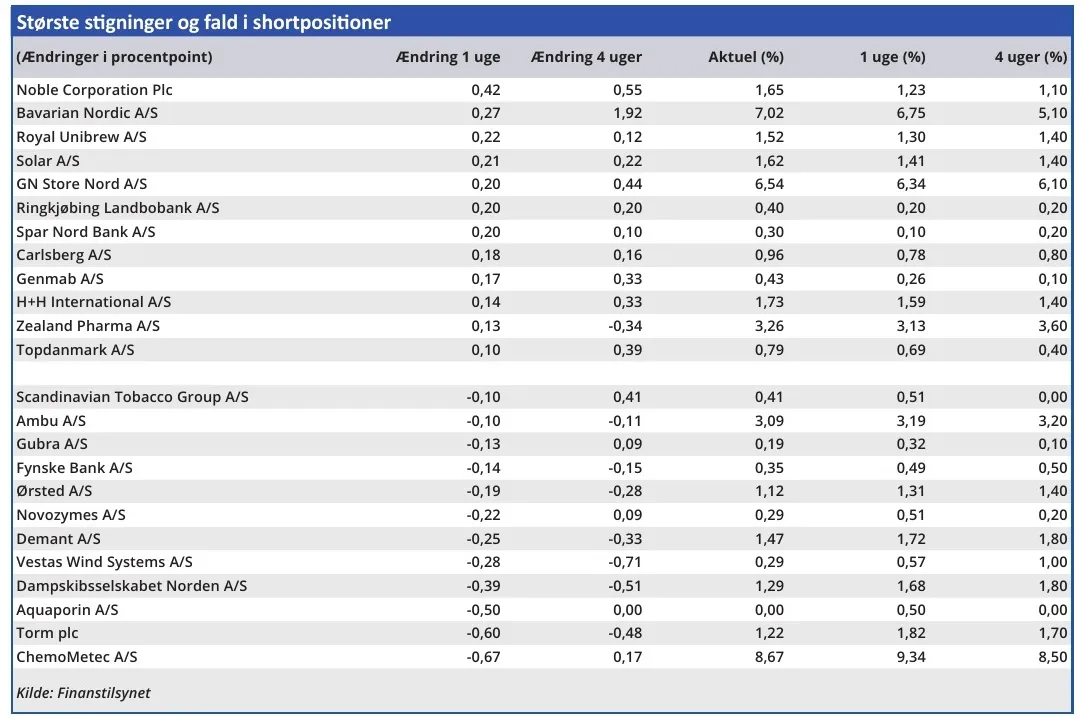Click the '4 uger (%)' column header
This screenshot has height=719, width=1083.
click(1030, 57)
